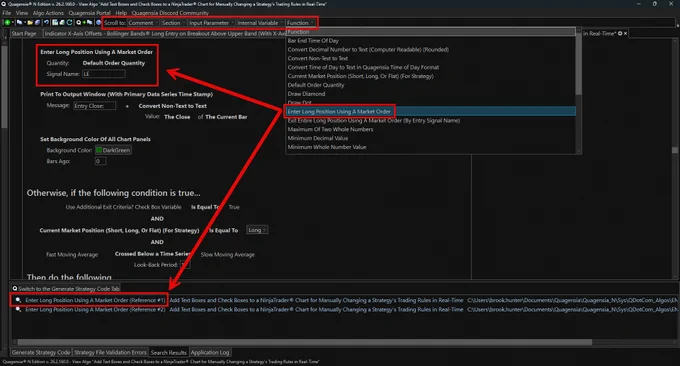Viewport: 680px width, 366px height.
Task: Click Slow Moving Average operand
Action: point(228,255)
